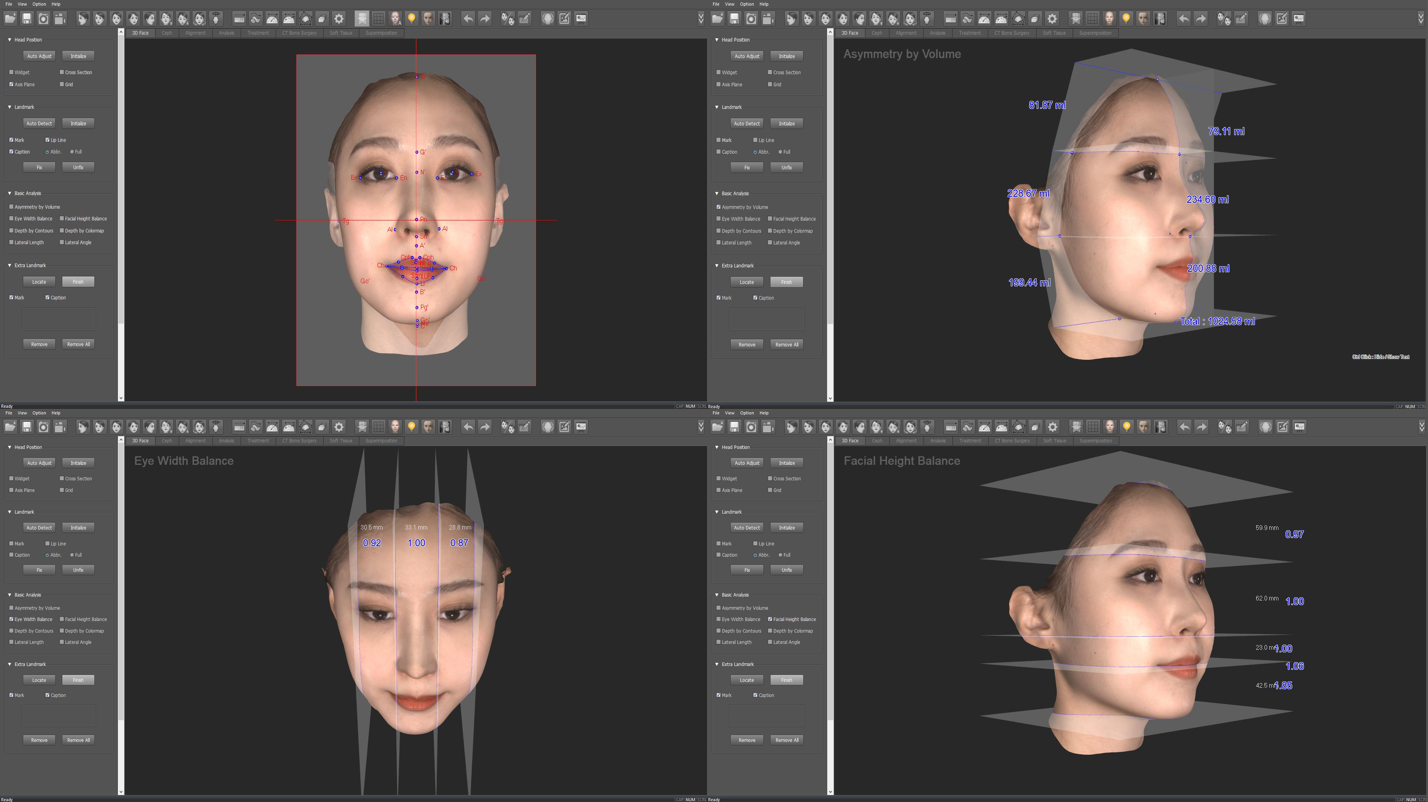Switch to the Ceph tab in the landmark-view window
This screenshot has height=802, width=1428.
(167, 33)
